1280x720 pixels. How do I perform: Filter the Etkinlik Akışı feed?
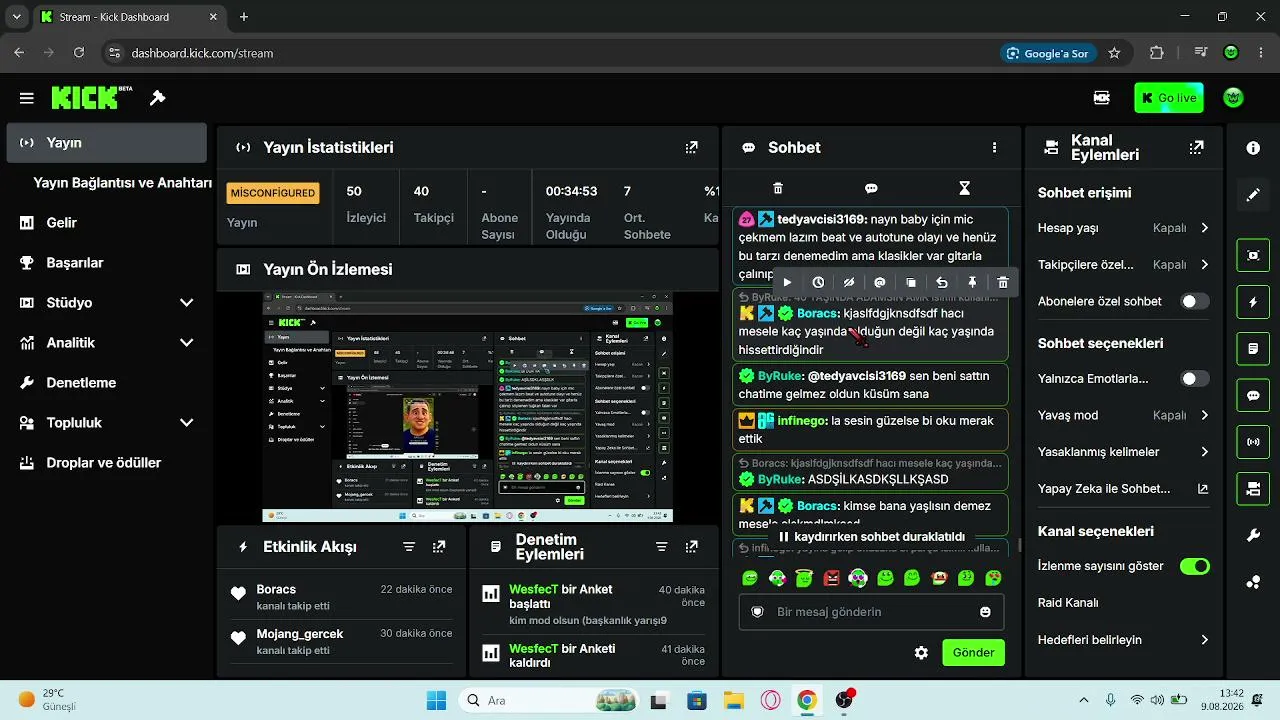point(409,547)
